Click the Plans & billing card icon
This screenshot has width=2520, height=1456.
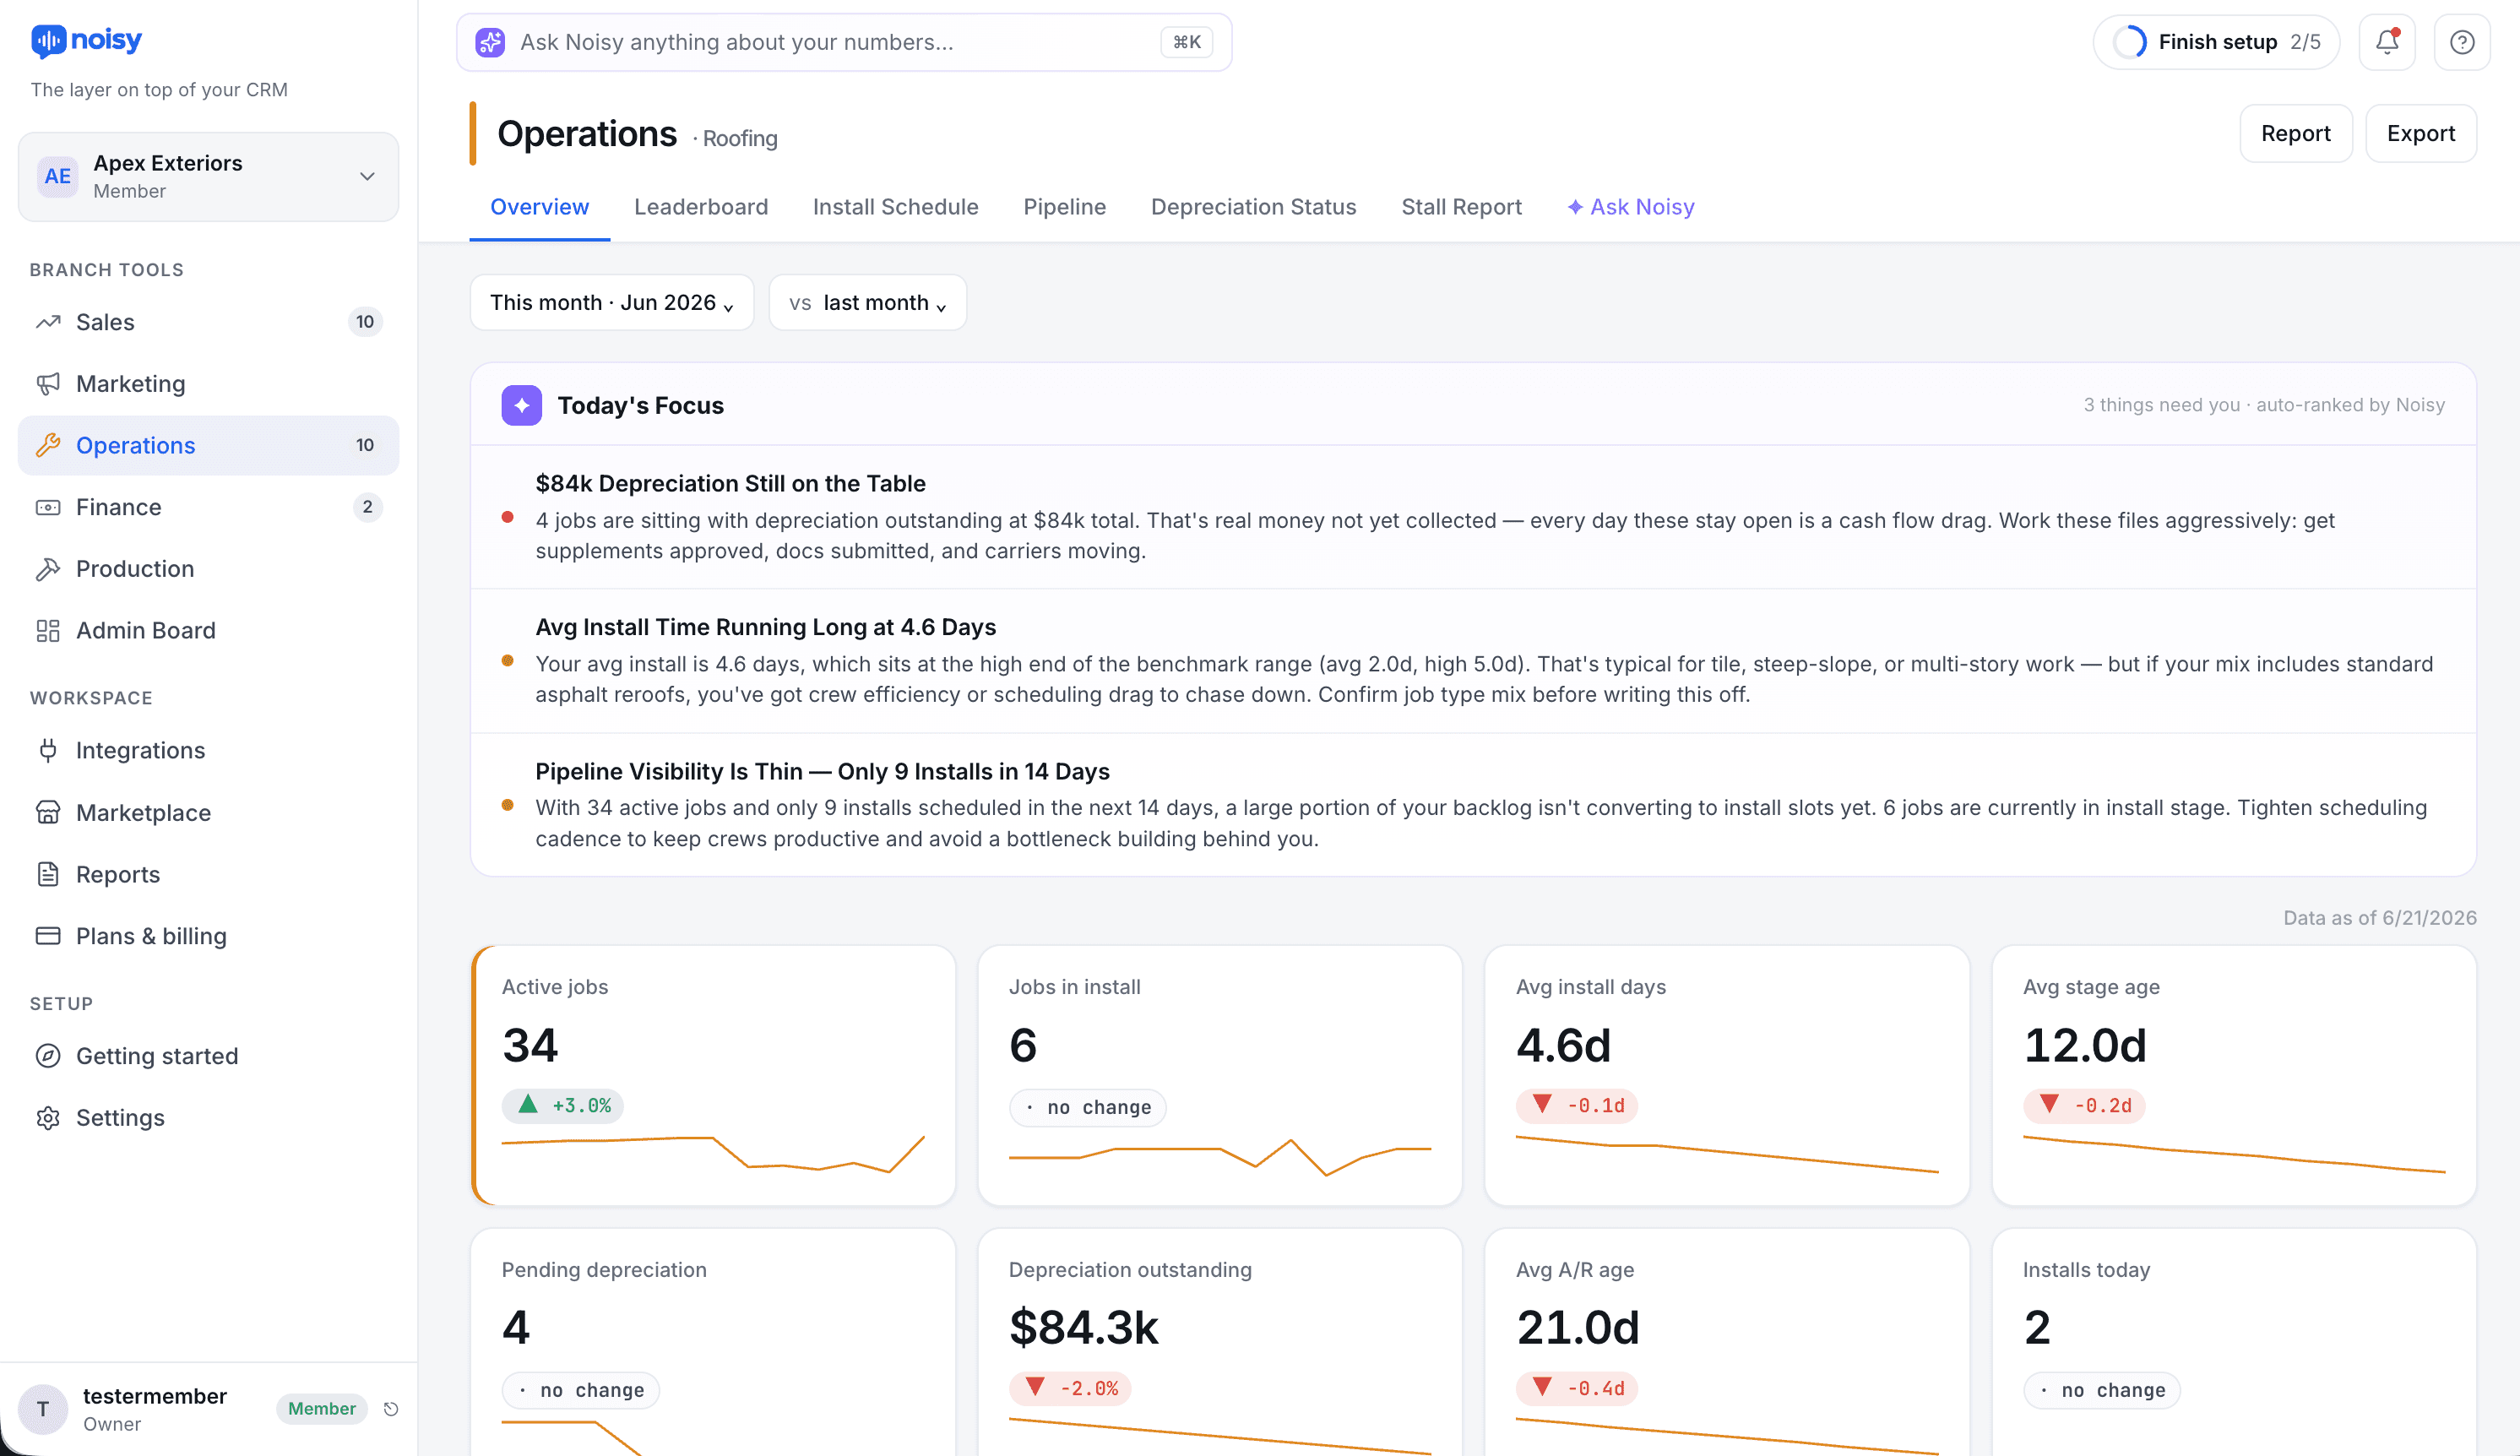click(x=48, y=936)
